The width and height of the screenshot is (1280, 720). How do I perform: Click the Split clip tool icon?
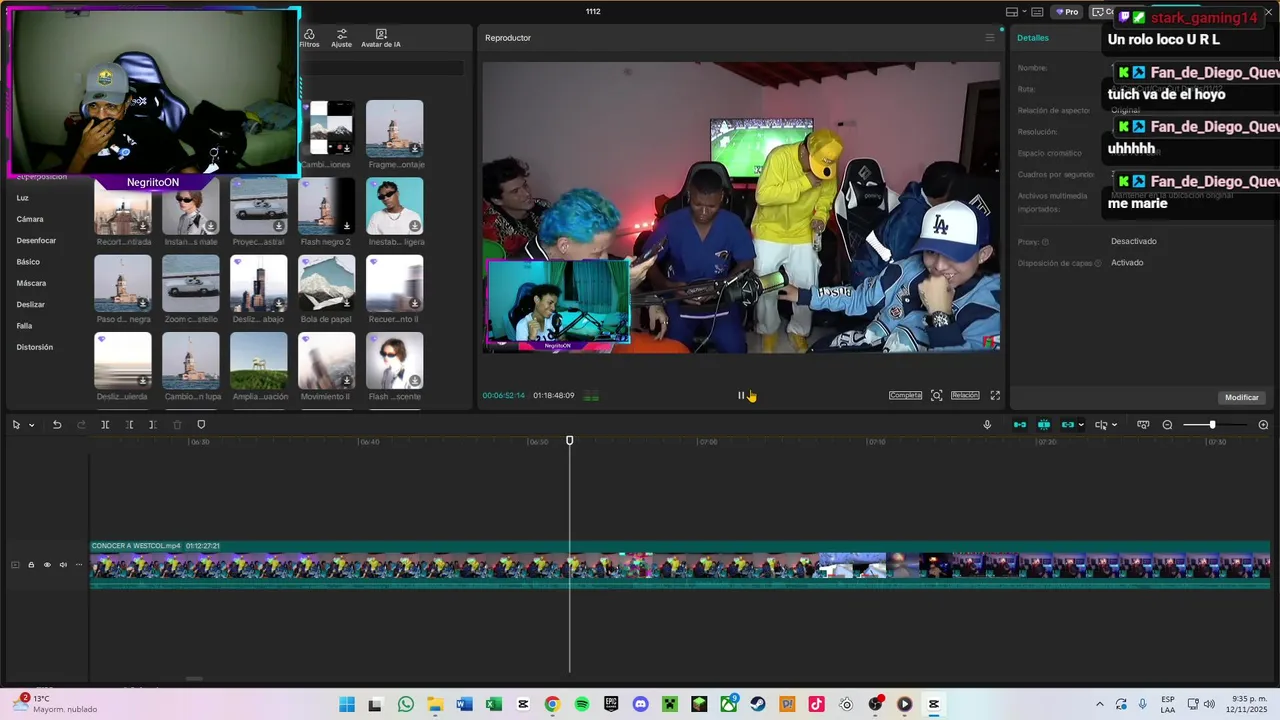(105, 425)
